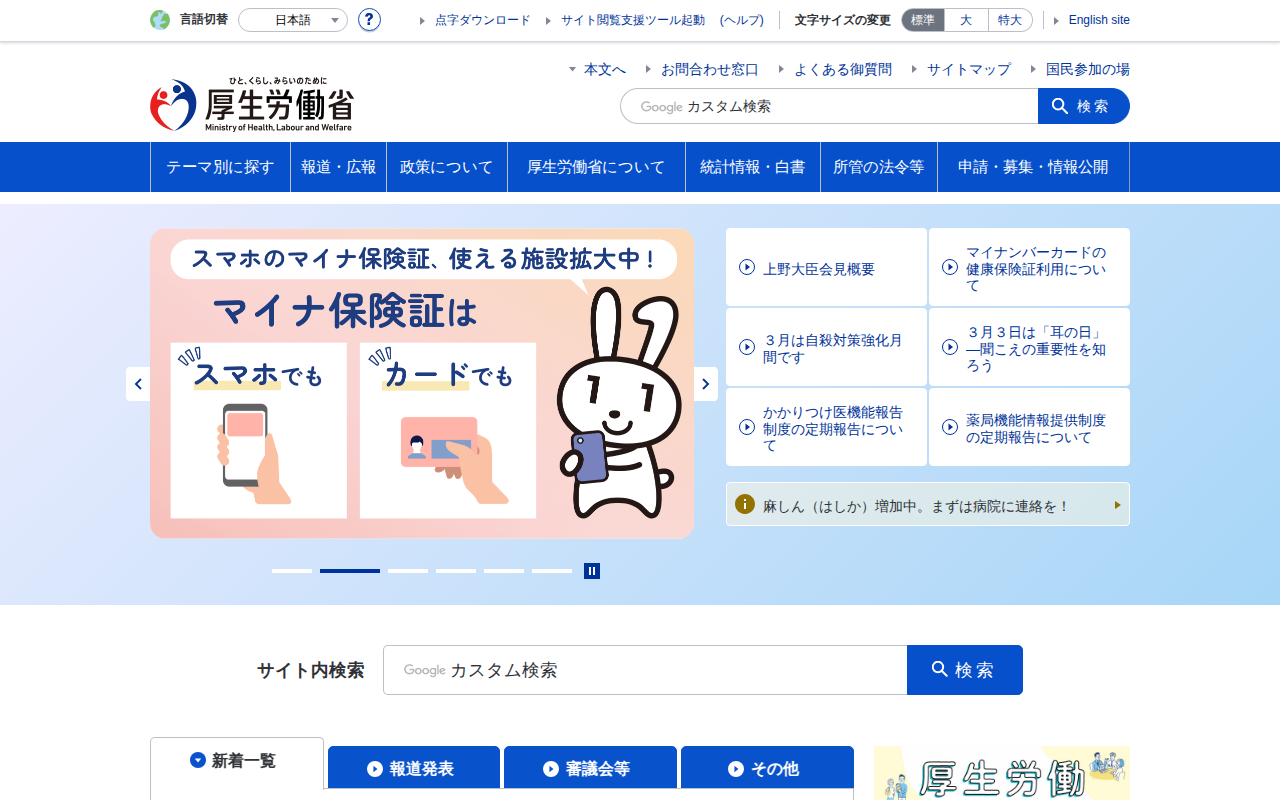This screenshot has width=1280, height=800.
Task: Click the language globe icon
Action: [160, 20]
